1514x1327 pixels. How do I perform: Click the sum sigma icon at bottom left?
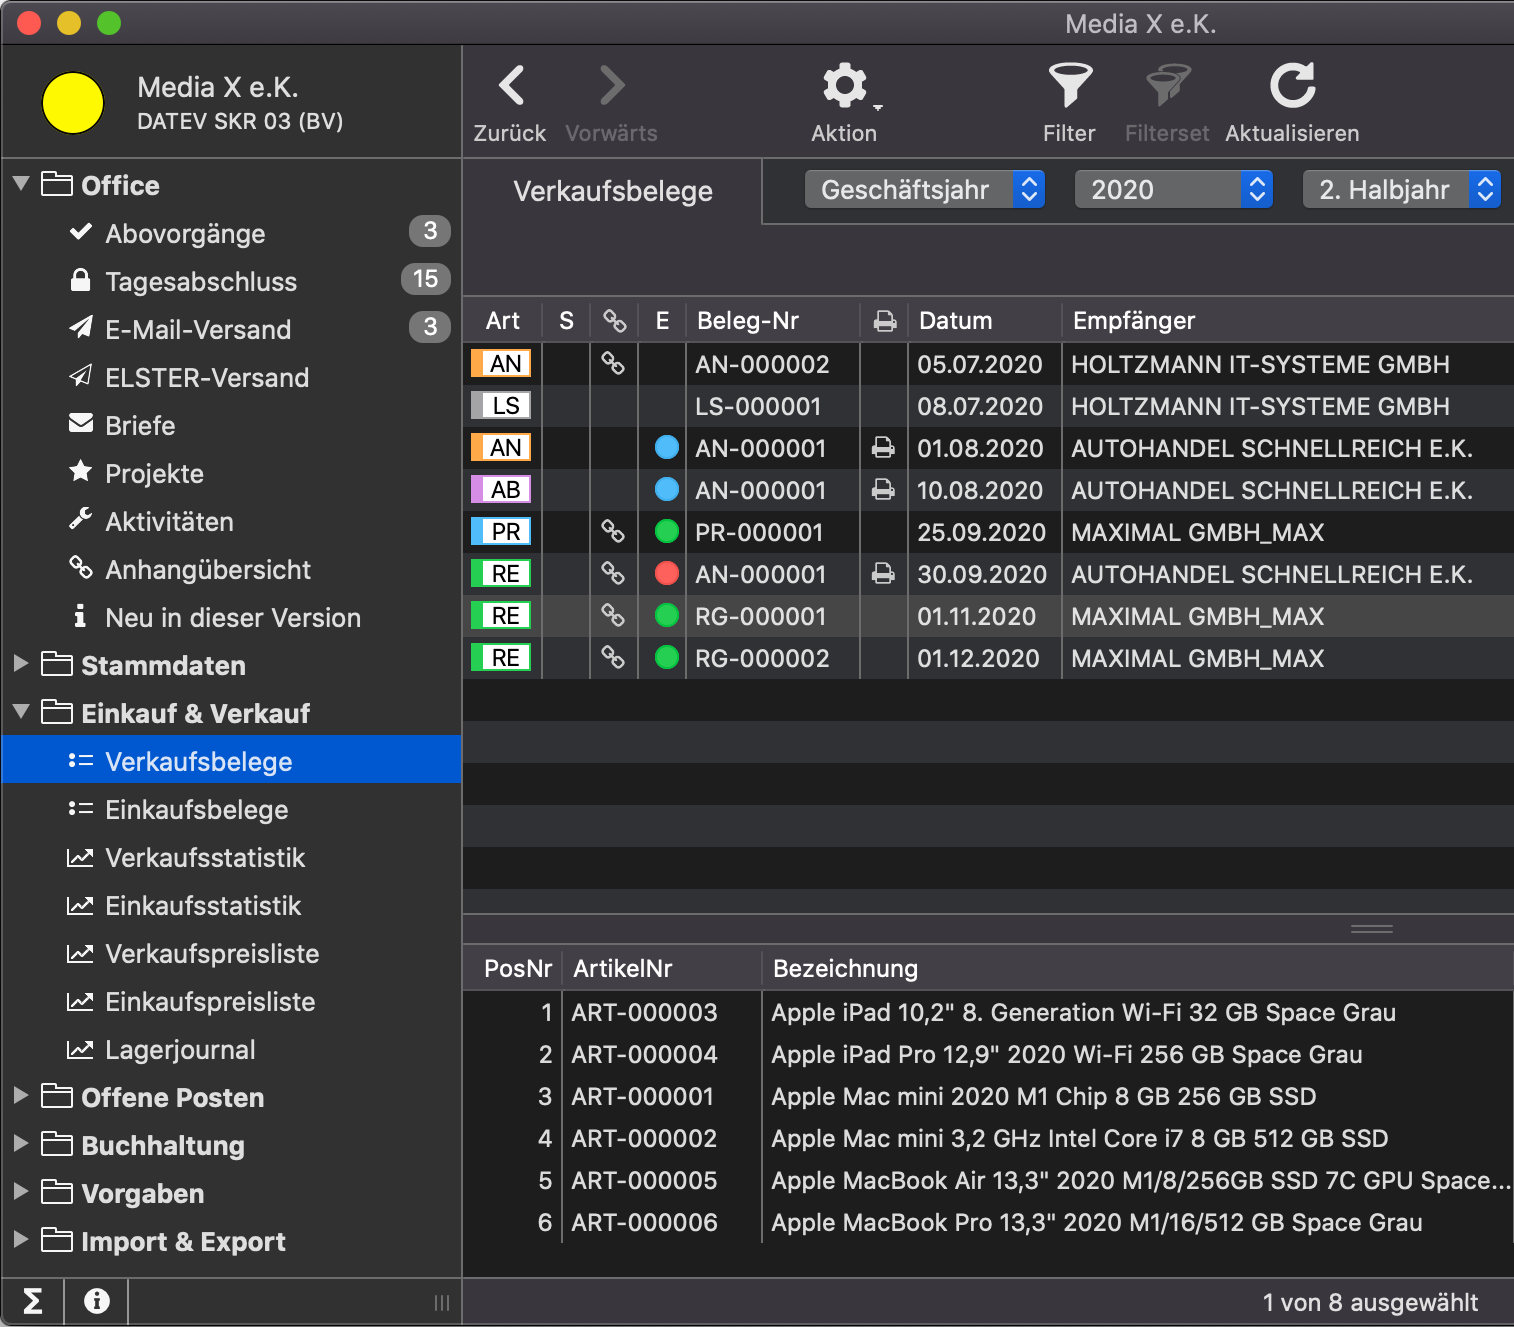tap(32, 1301)
